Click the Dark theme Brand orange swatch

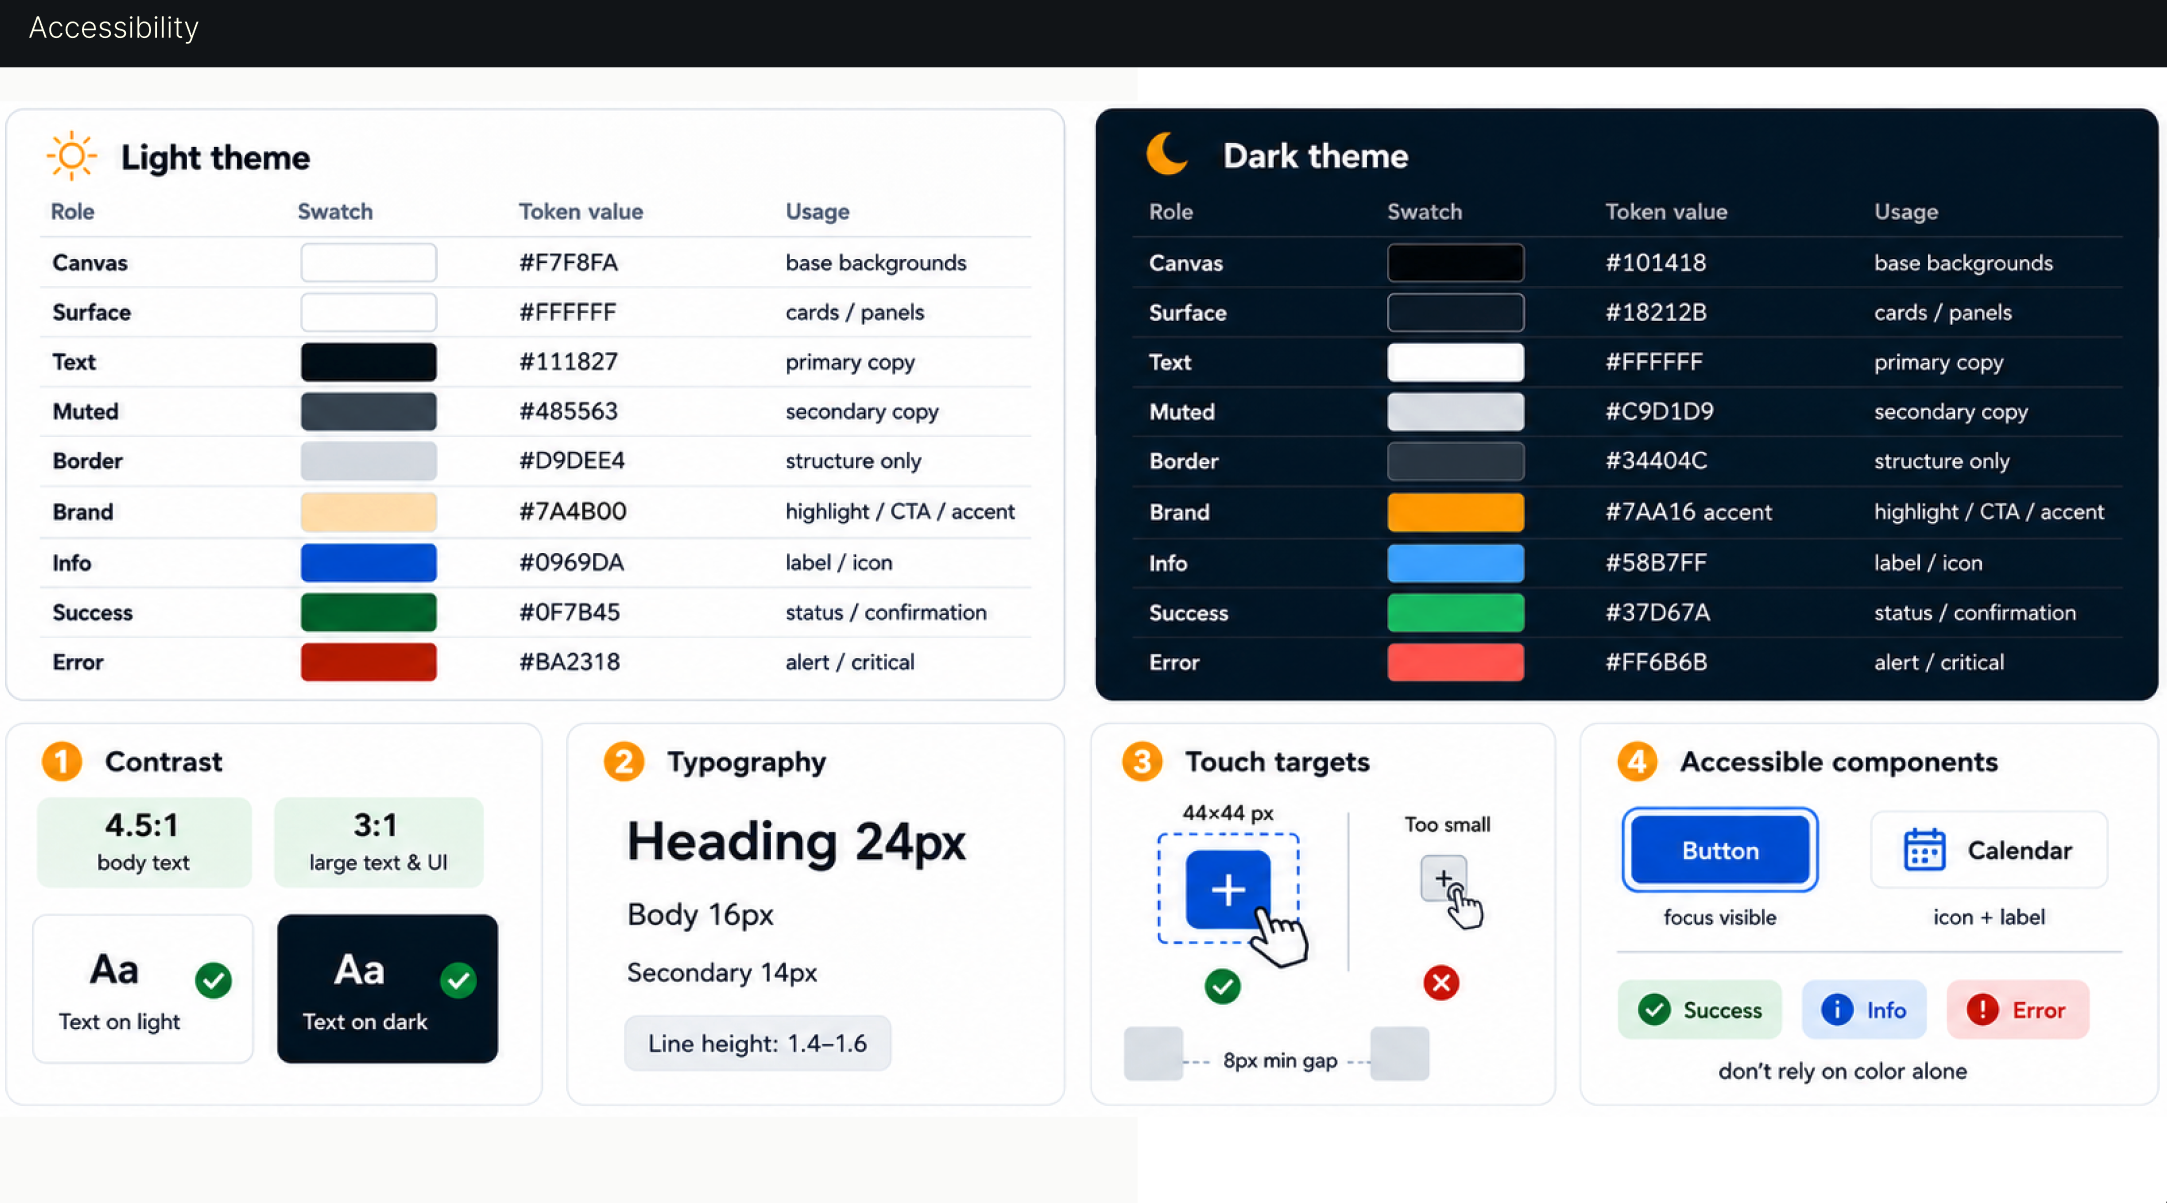click(x=1456, y=512)
